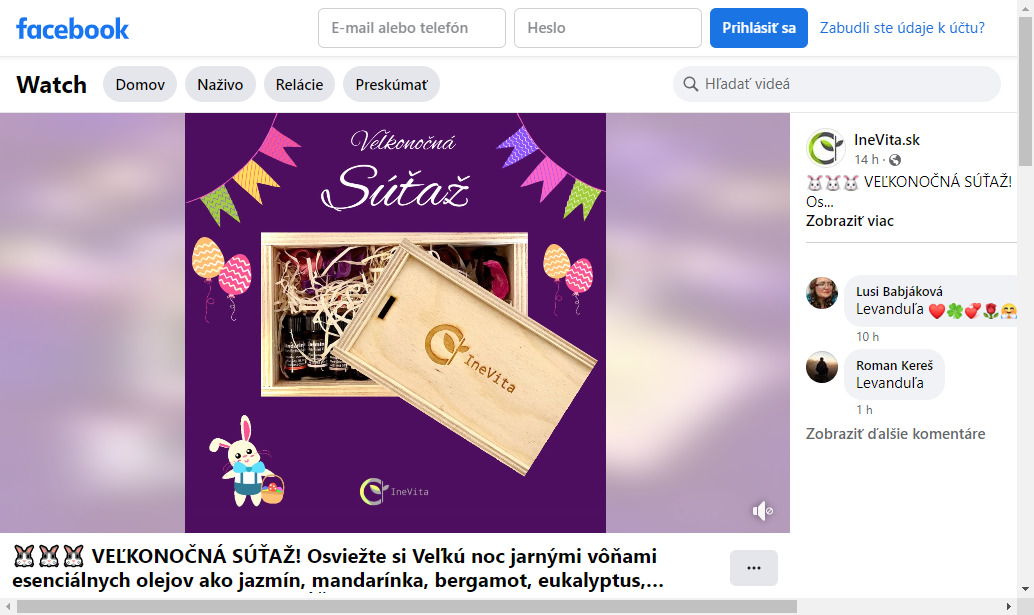Click the globe public-visibility icon

(895, 160)
